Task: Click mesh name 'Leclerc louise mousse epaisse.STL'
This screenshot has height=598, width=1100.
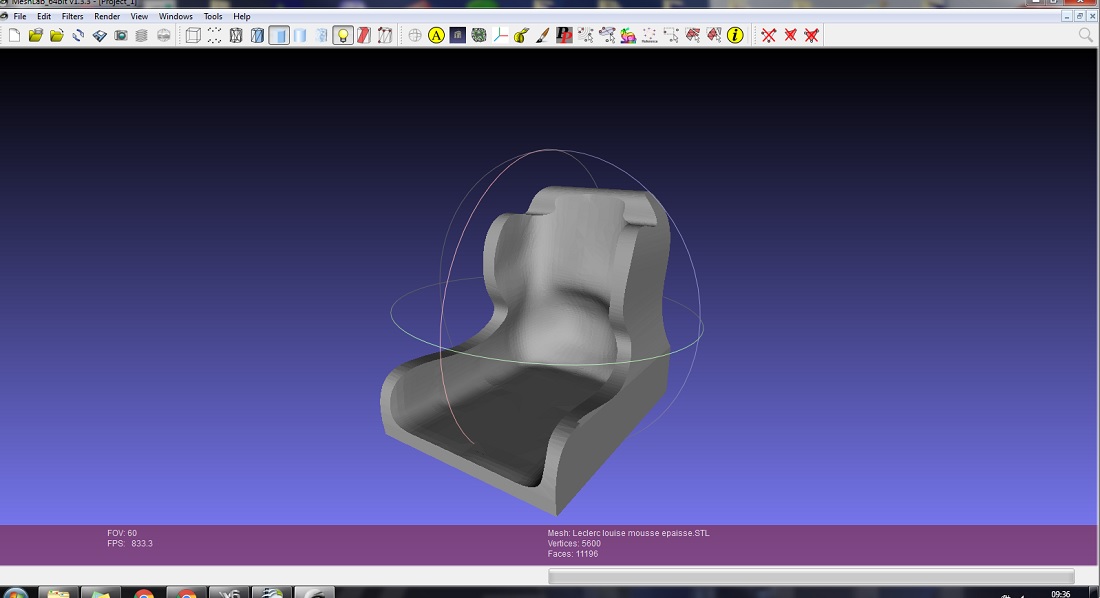Action: (x=628, y=533)
